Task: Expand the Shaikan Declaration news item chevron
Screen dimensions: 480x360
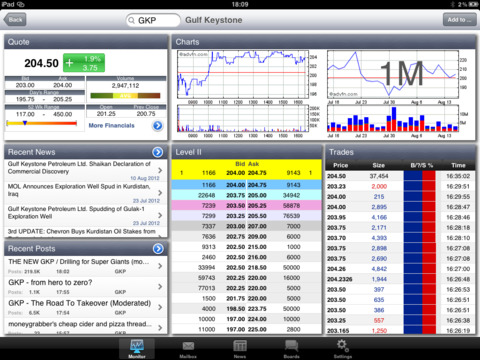Action: [x=160, y=170]
